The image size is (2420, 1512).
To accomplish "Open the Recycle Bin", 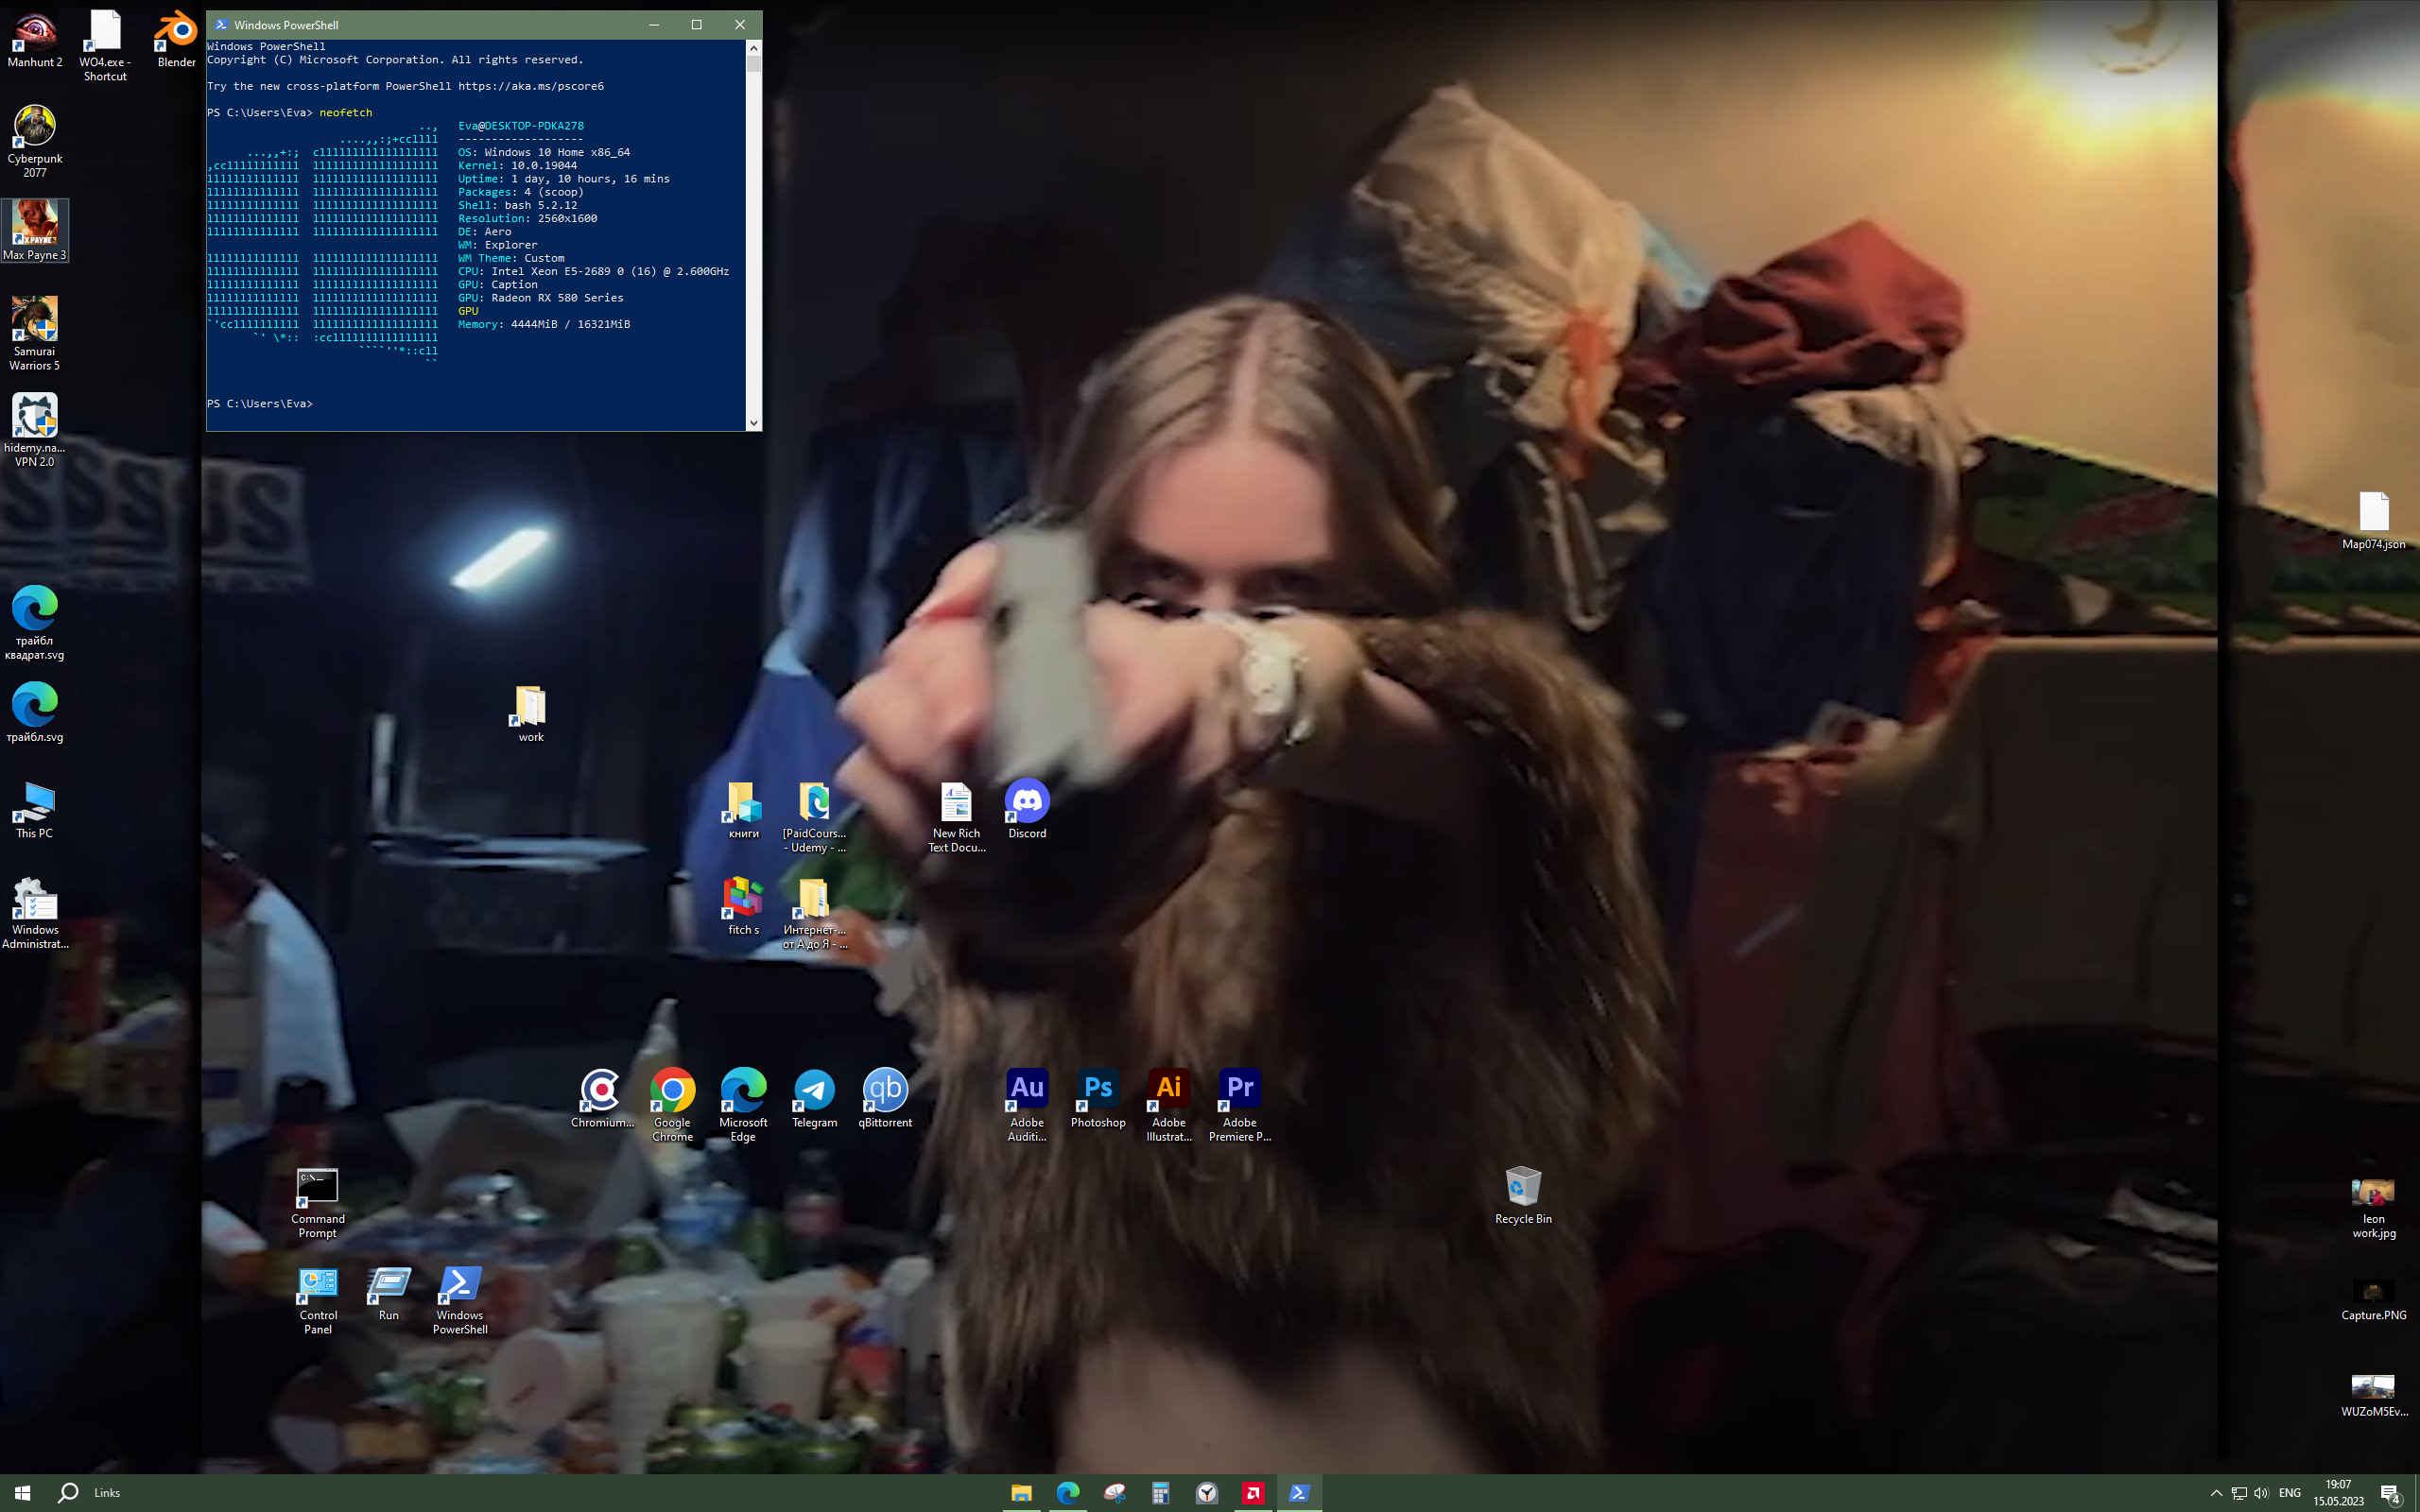I will point(1523,1195).
